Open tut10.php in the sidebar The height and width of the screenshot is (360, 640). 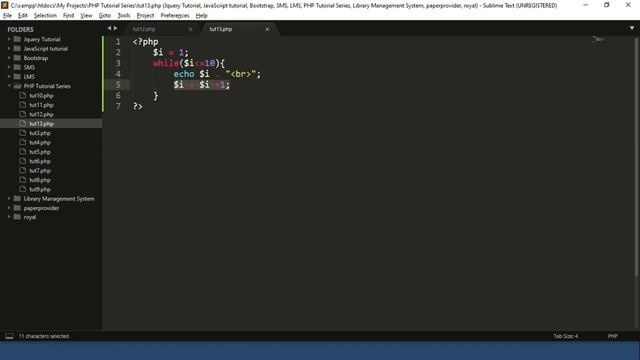coord(41,96)
